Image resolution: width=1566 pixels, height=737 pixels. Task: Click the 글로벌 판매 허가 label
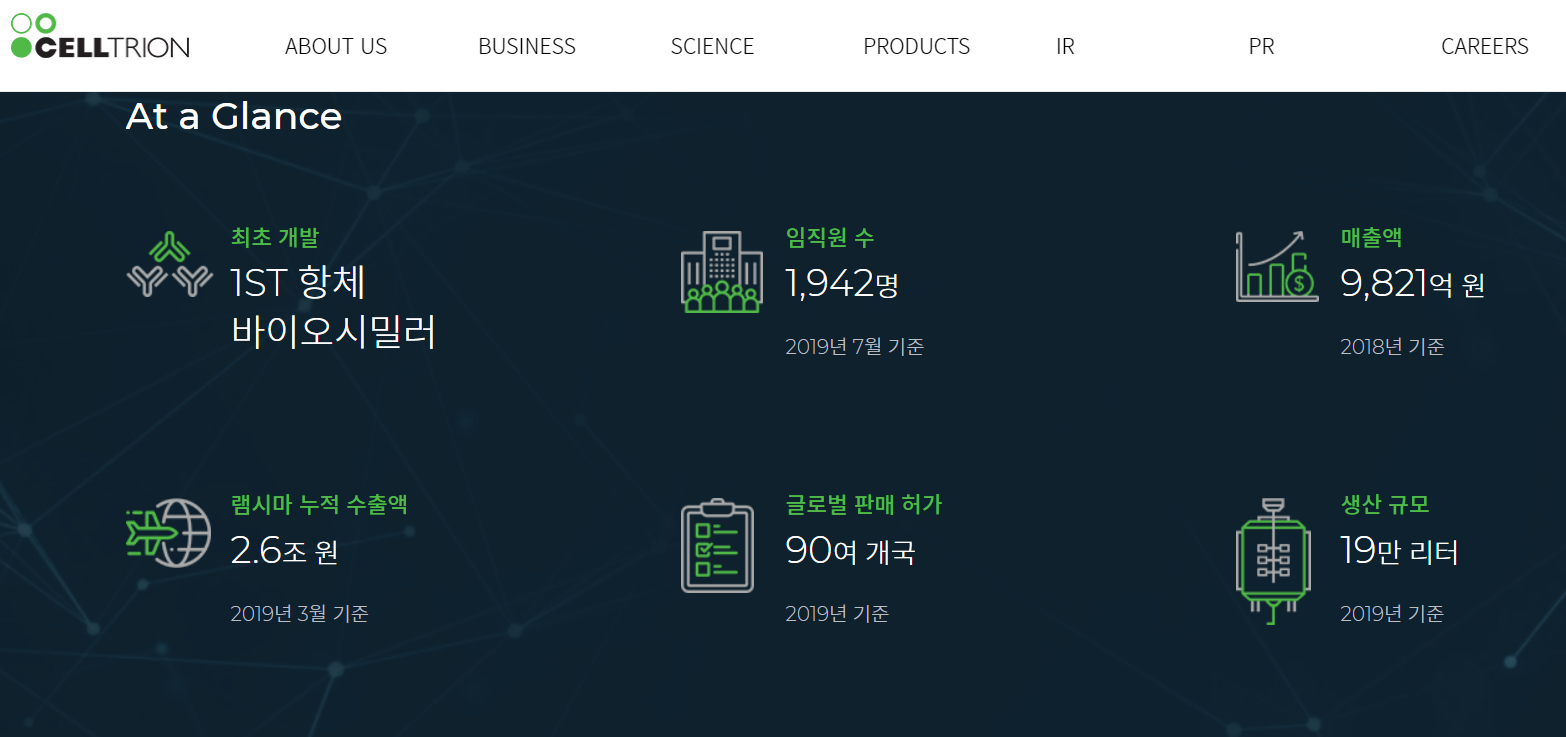[864, 504]
